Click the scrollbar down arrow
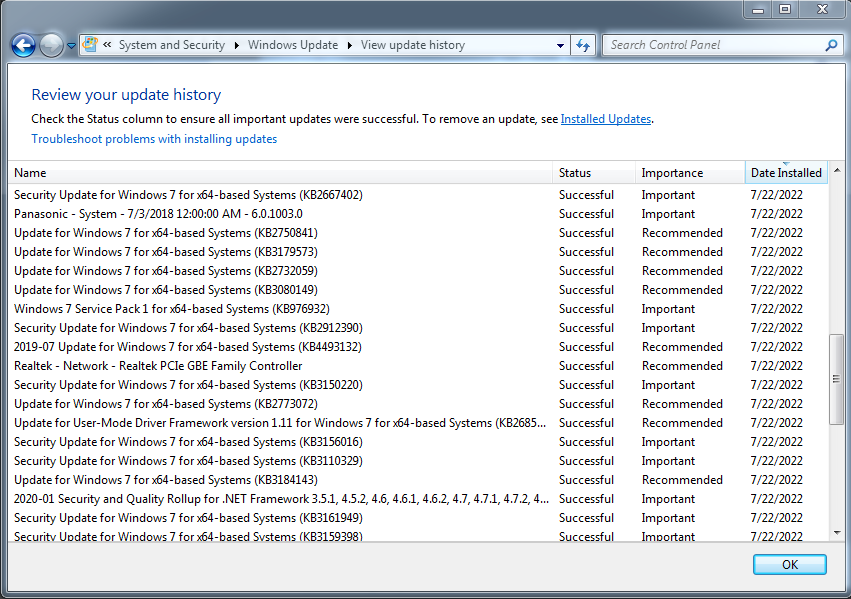This screenshot has width=851, height=599. pos(836,533)
